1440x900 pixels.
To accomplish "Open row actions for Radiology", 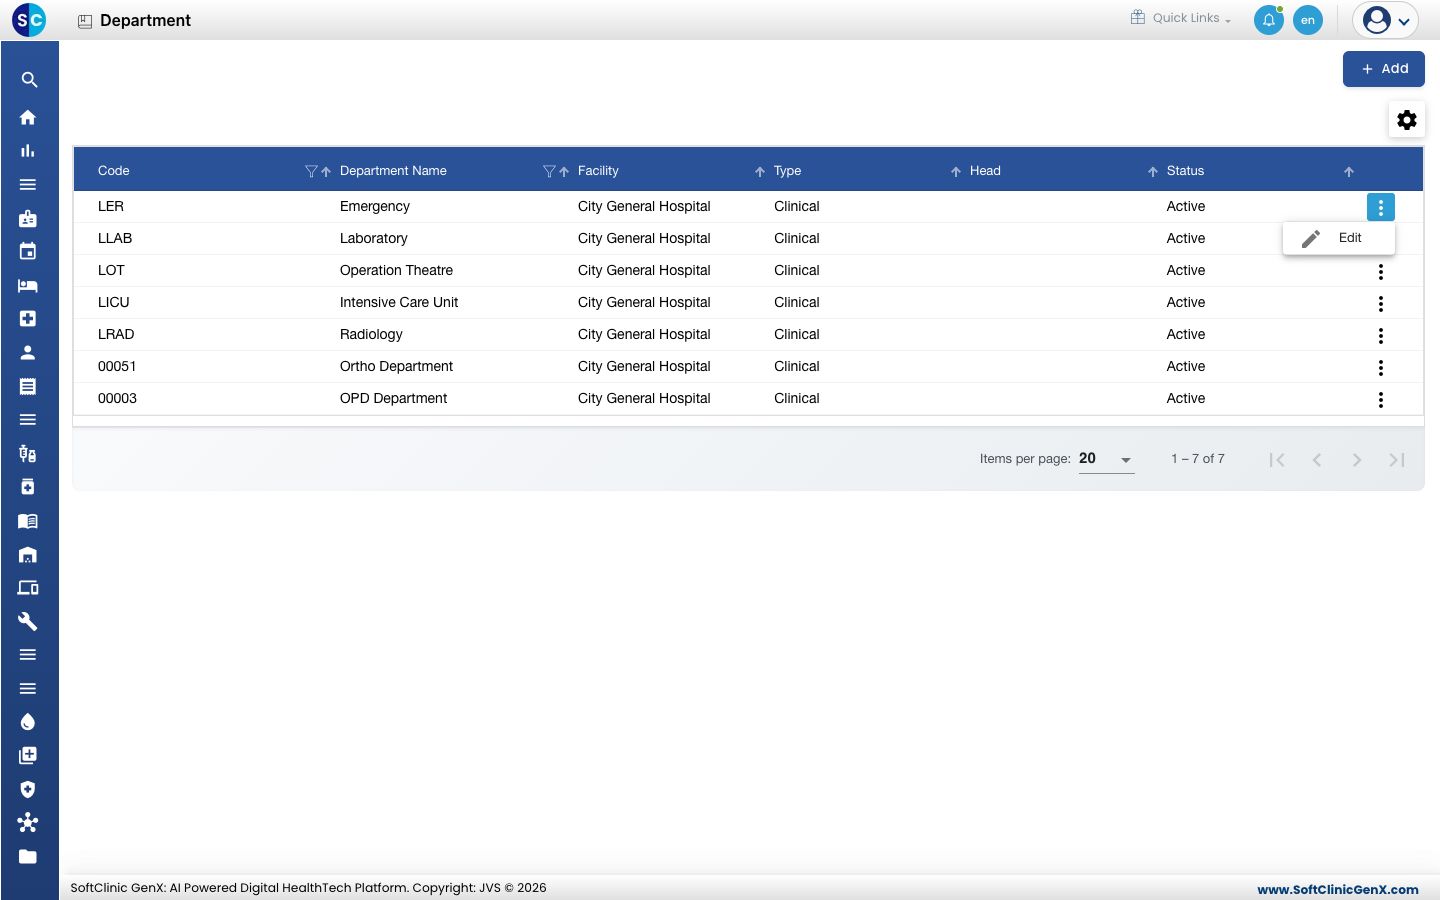I will 1381,335.
